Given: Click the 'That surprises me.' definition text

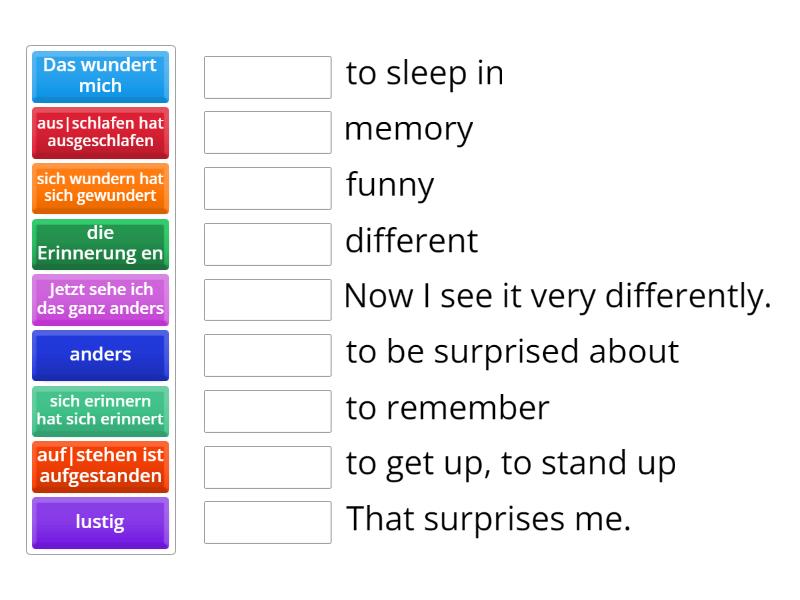Looking at the screenshot, I should (488, 520).
